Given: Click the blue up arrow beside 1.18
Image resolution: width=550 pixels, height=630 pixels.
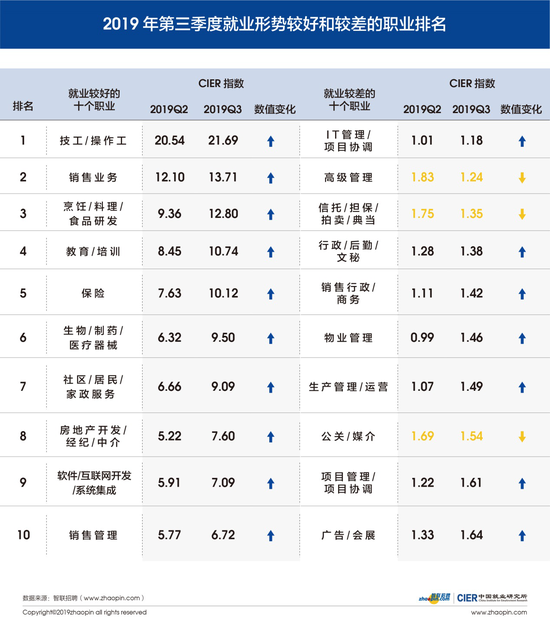Looking at the screenshot, I should (522, 141).
